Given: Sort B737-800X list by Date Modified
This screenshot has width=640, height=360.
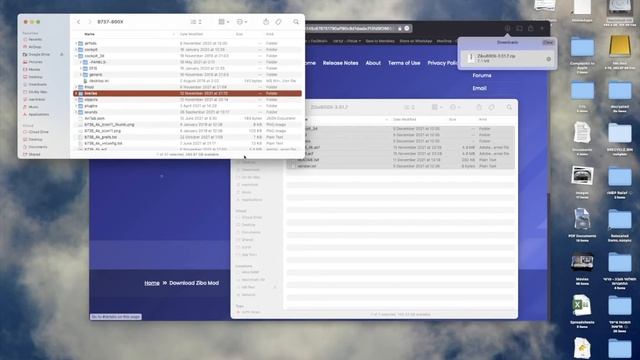Looking at the screenshot, I should pyautogui.click(x=191, y=34).
